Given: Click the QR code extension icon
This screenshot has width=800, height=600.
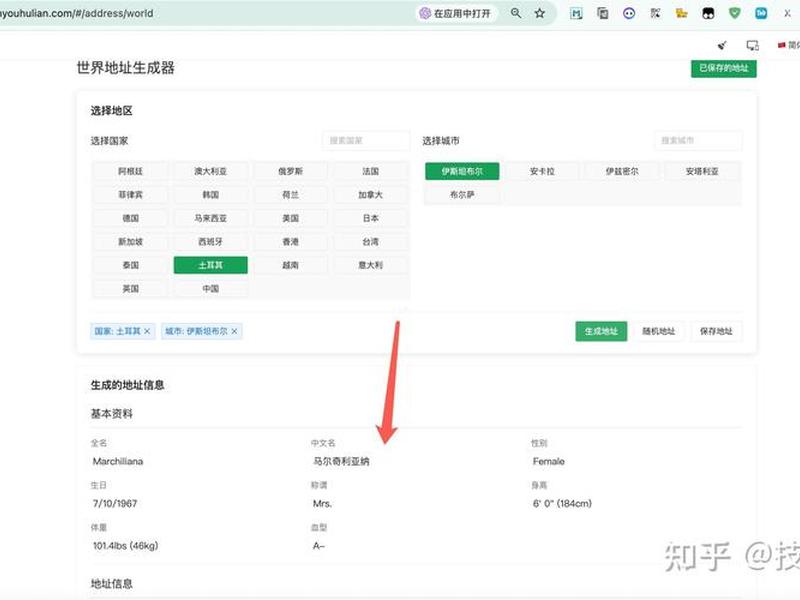Looking at the screenshot, I should (x=656, y=13).
